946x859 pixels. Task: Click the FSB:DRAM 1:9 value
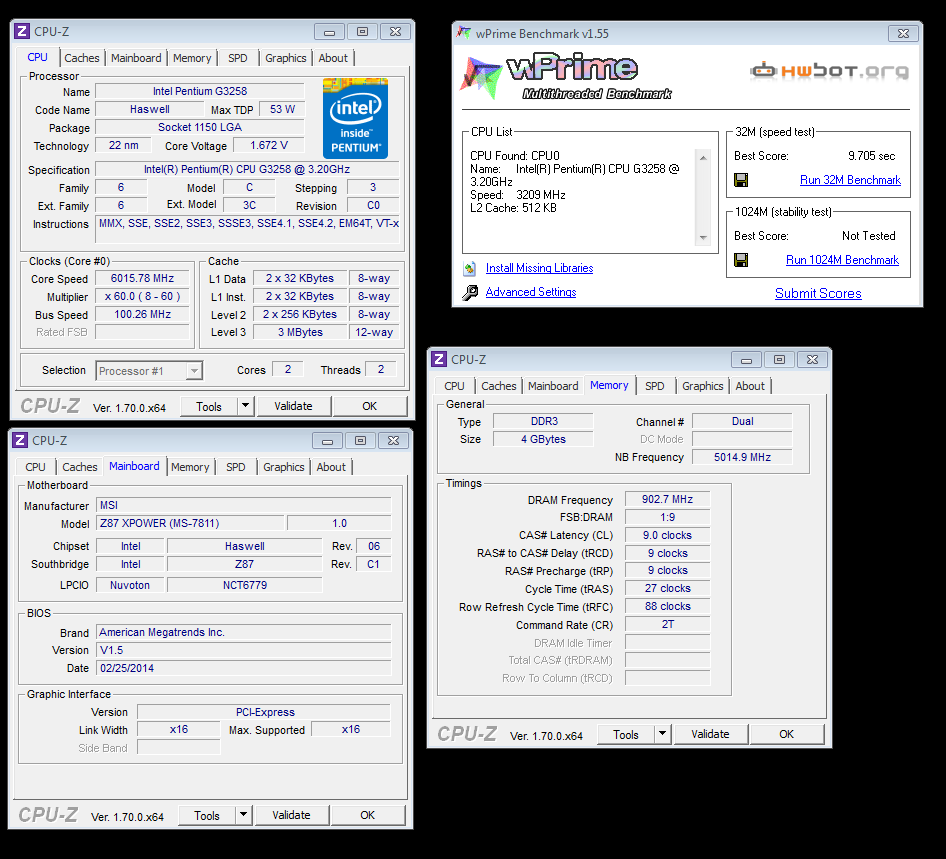click(x=667, y=517)
